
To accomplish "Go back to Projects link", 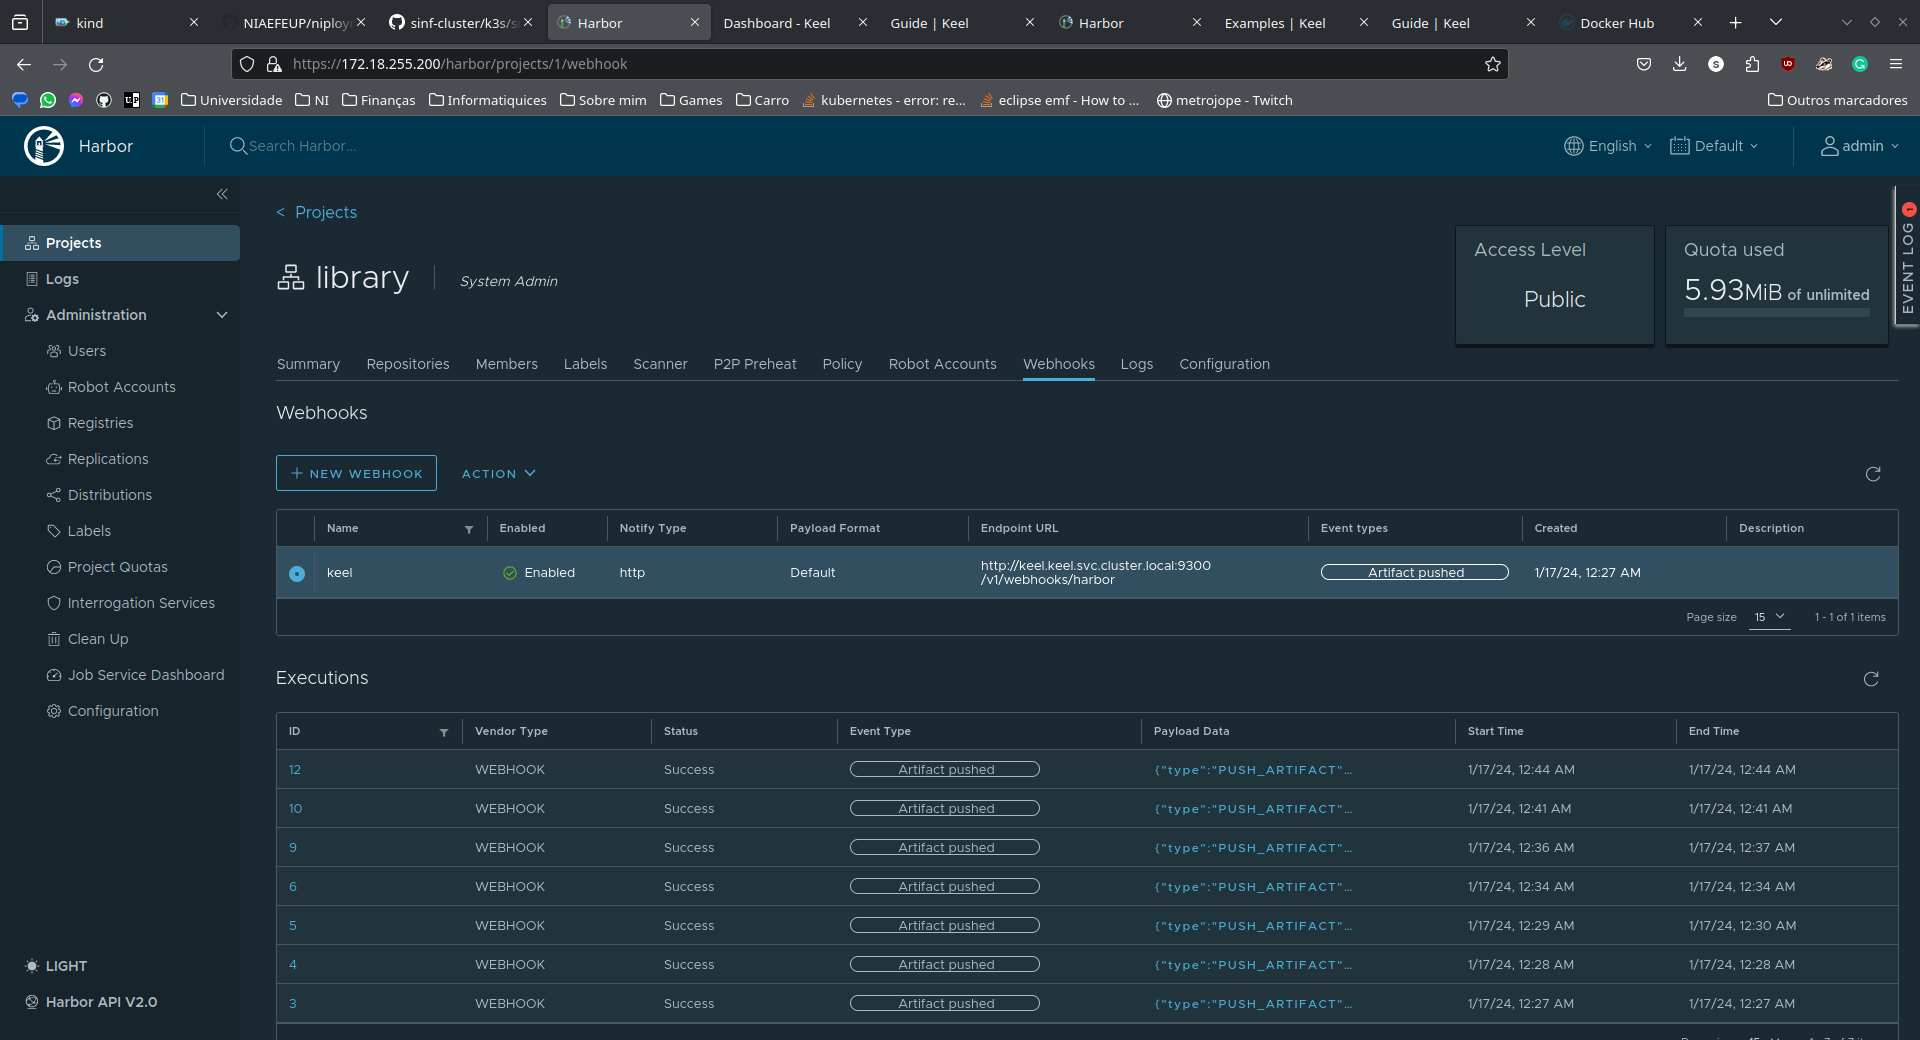I will tap(316, 212).
